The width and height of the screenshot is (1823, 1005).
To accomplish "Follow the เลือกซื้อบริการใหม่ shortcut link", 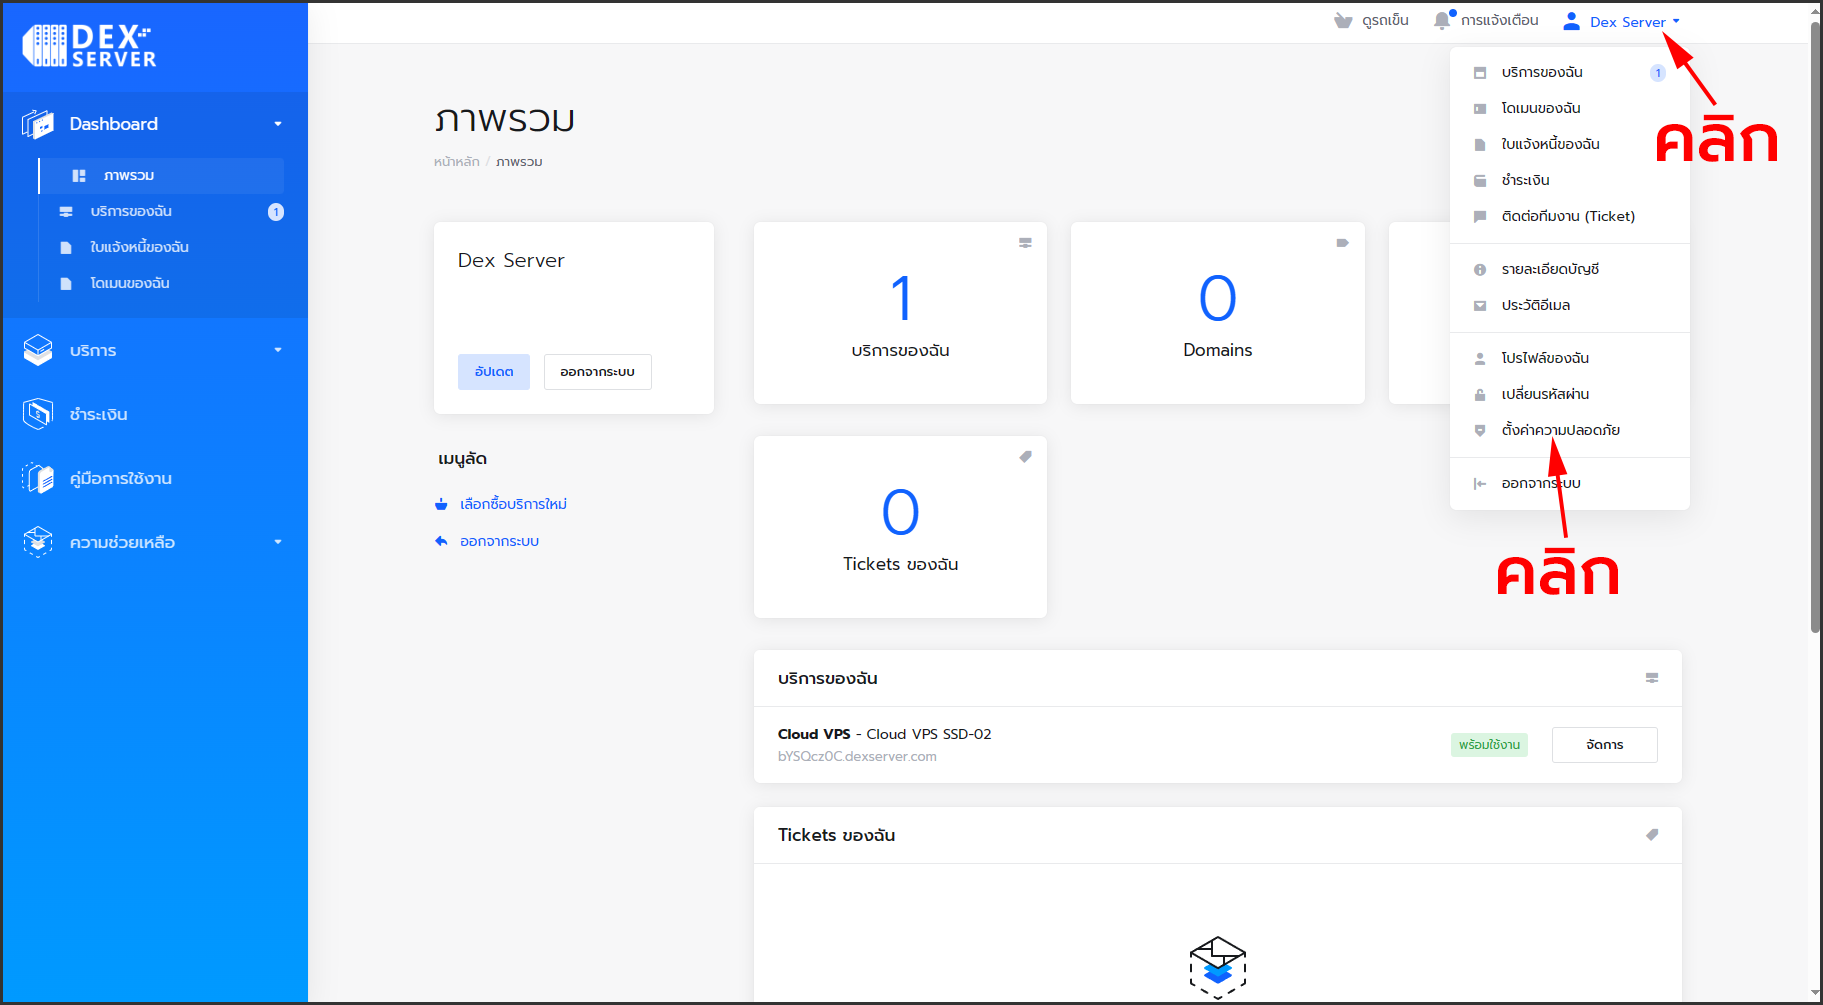I will [513, 504].
